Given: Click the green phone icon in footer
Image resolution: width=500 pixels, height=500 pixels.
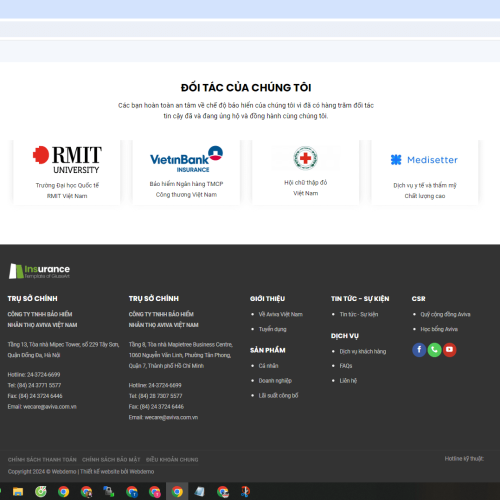Looking at the screenshot, I should tap(434, 350).
